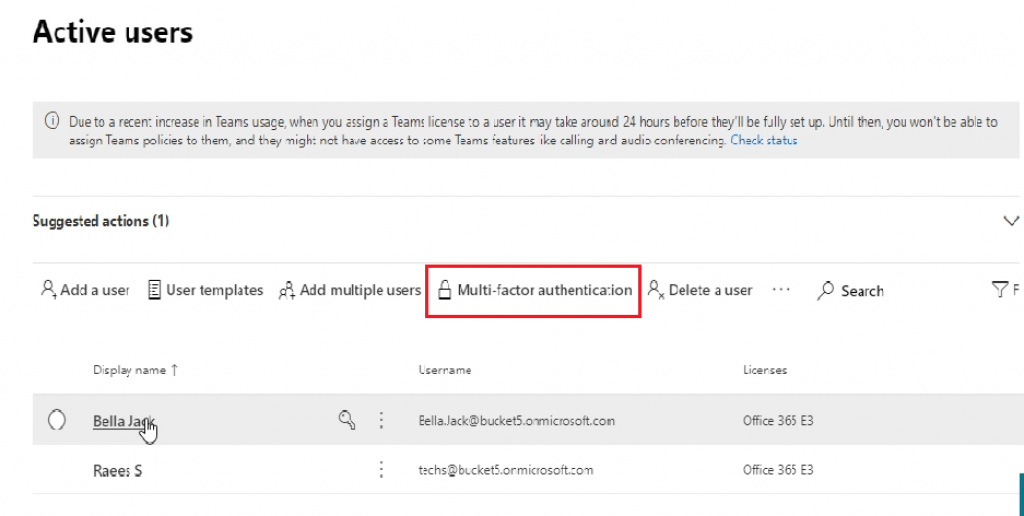
Task: Reset password key icon for Bella Jack
Action: pos(347,419)
